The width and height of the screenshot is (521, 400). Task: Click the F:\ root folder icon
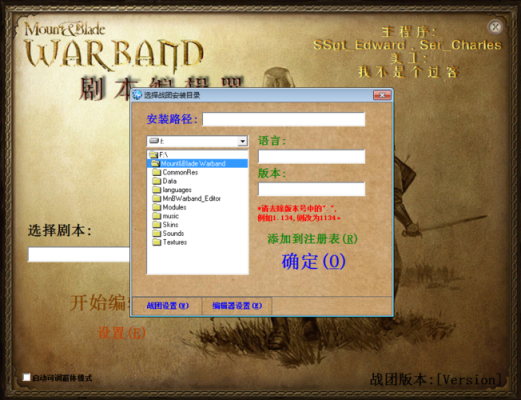[x=154, y=155]
